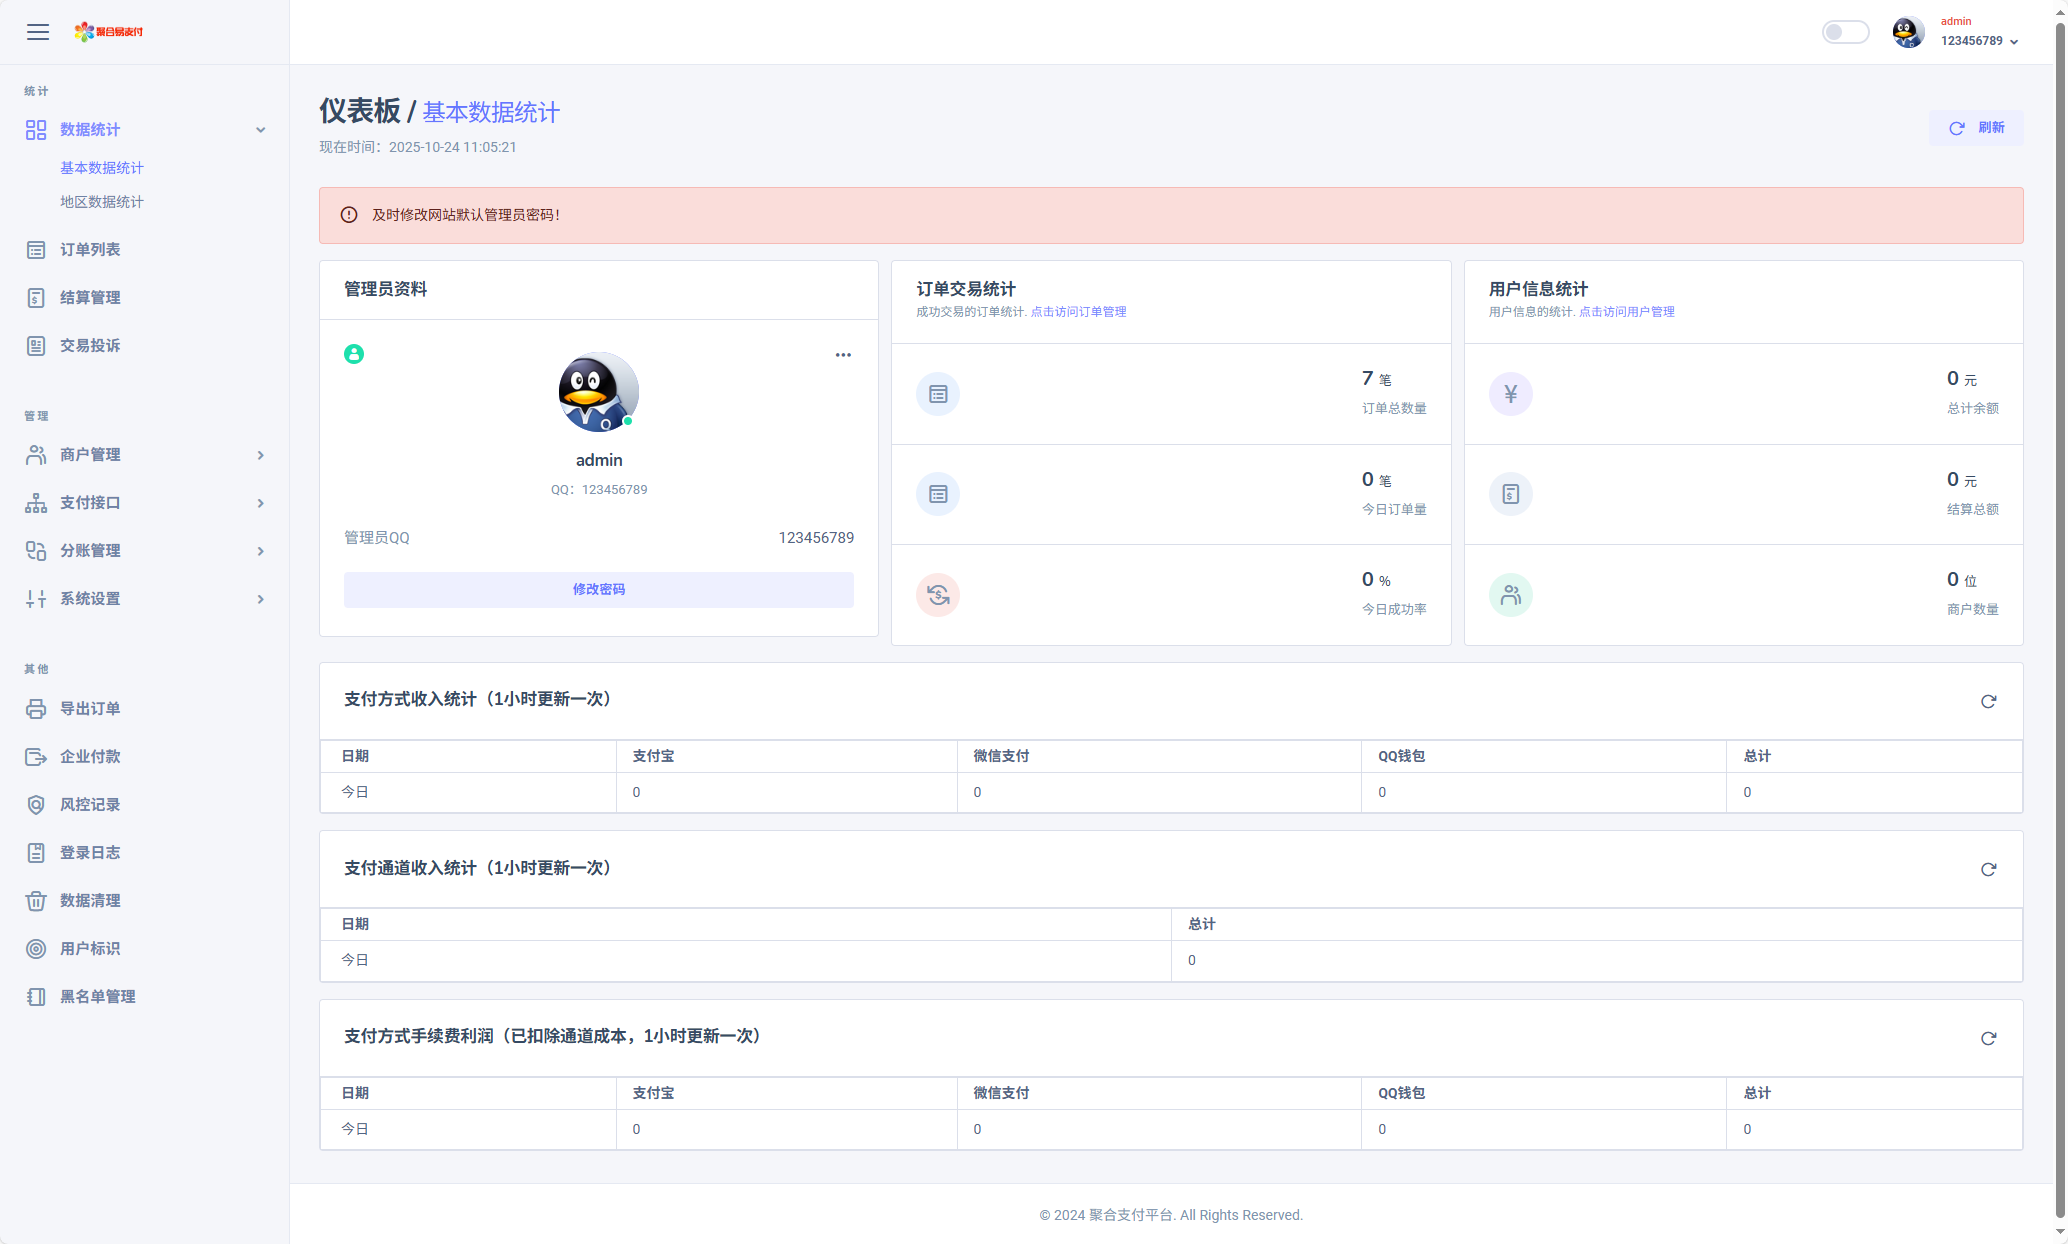The image size is (2068, 1244).
Task: Select 地区数据统计 menu item
Action: click(102, 202)
